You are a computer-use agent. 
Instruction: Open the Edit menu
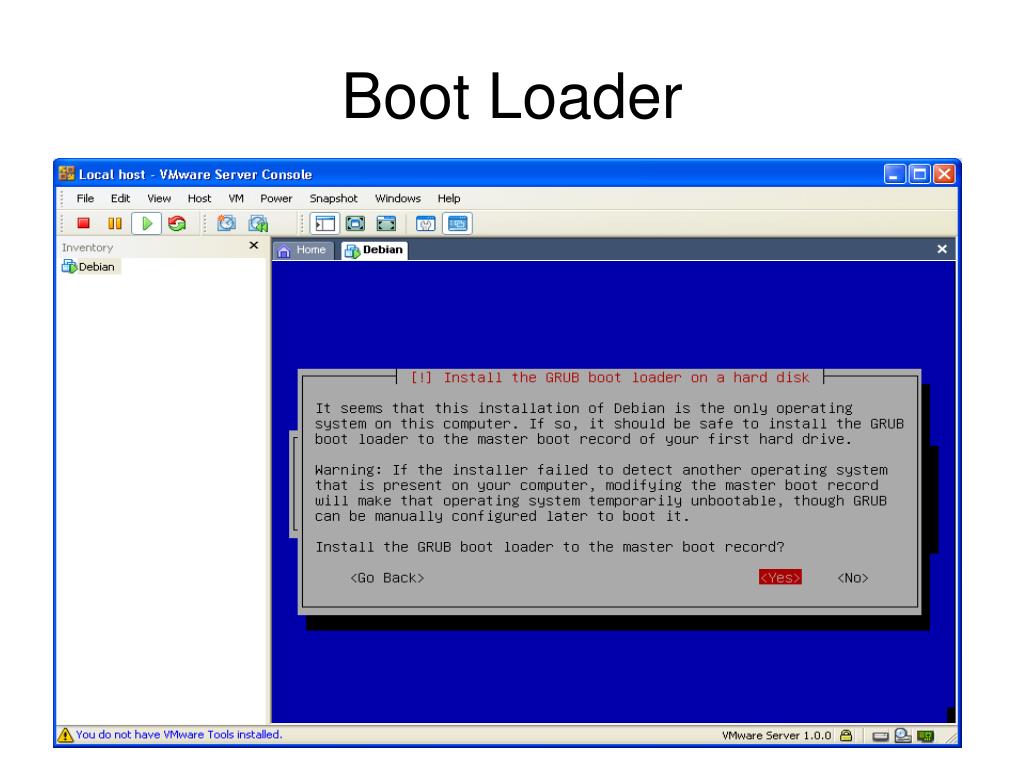click(x=120, y=199)
